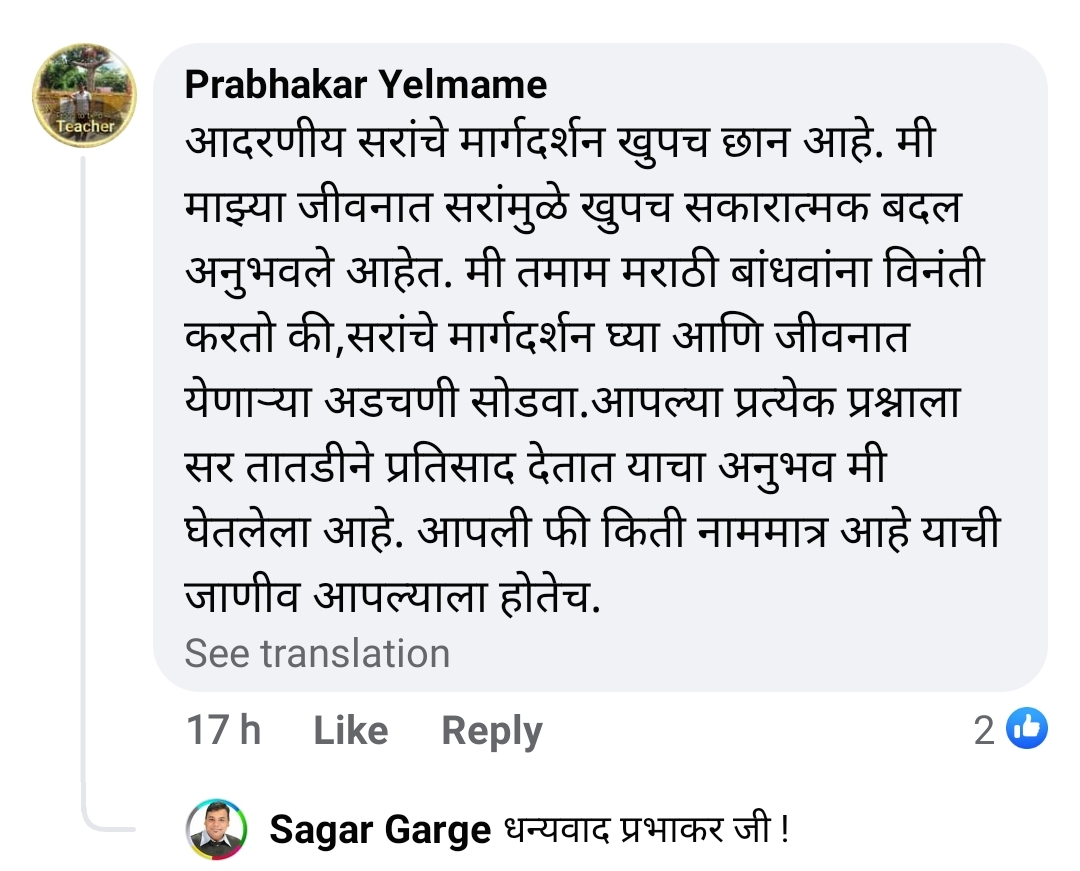Click the comment line starting घेतलेला आहे
The width and height of the screenshot is (1080, 871).
pos(592,531)
